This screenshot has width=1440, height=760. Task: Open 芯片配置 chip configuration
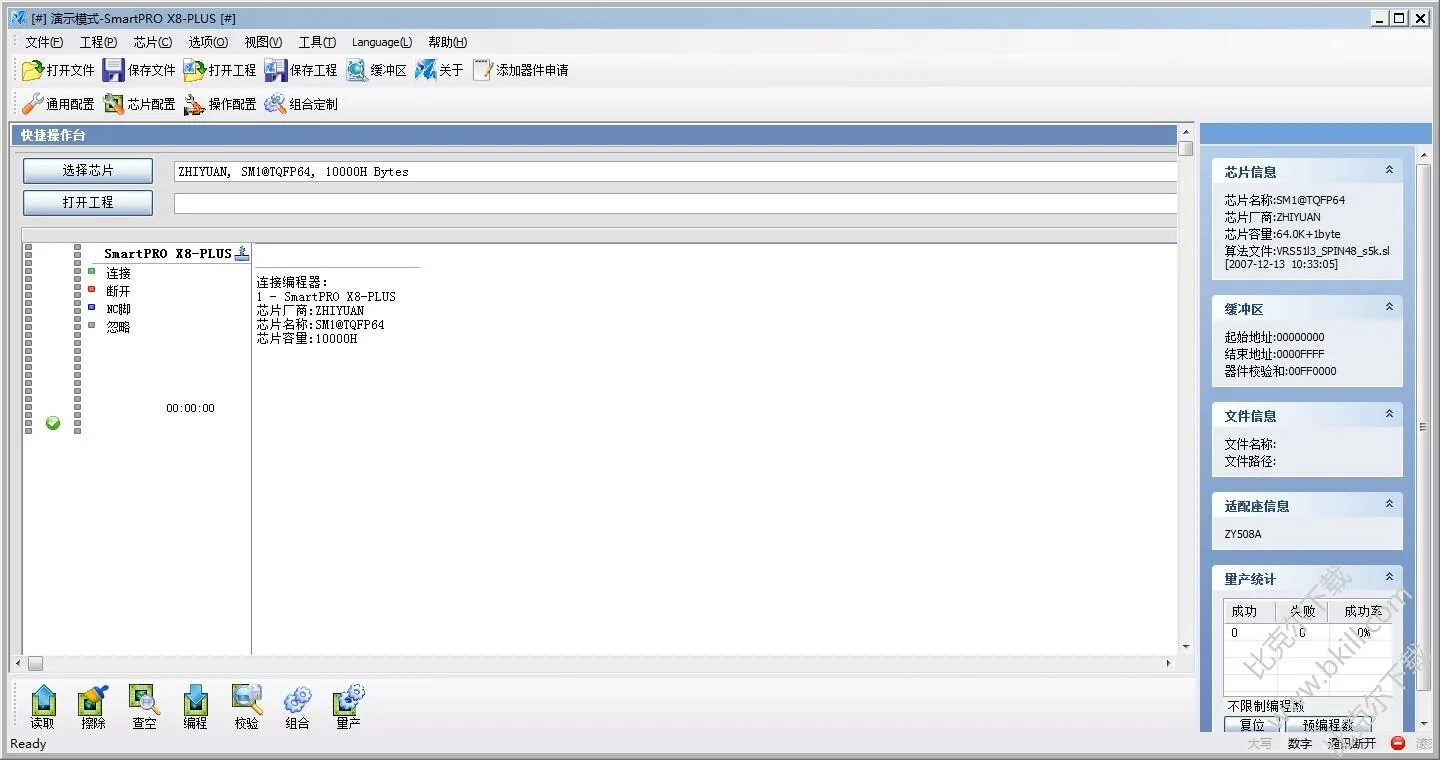click(x=139, y=104)
